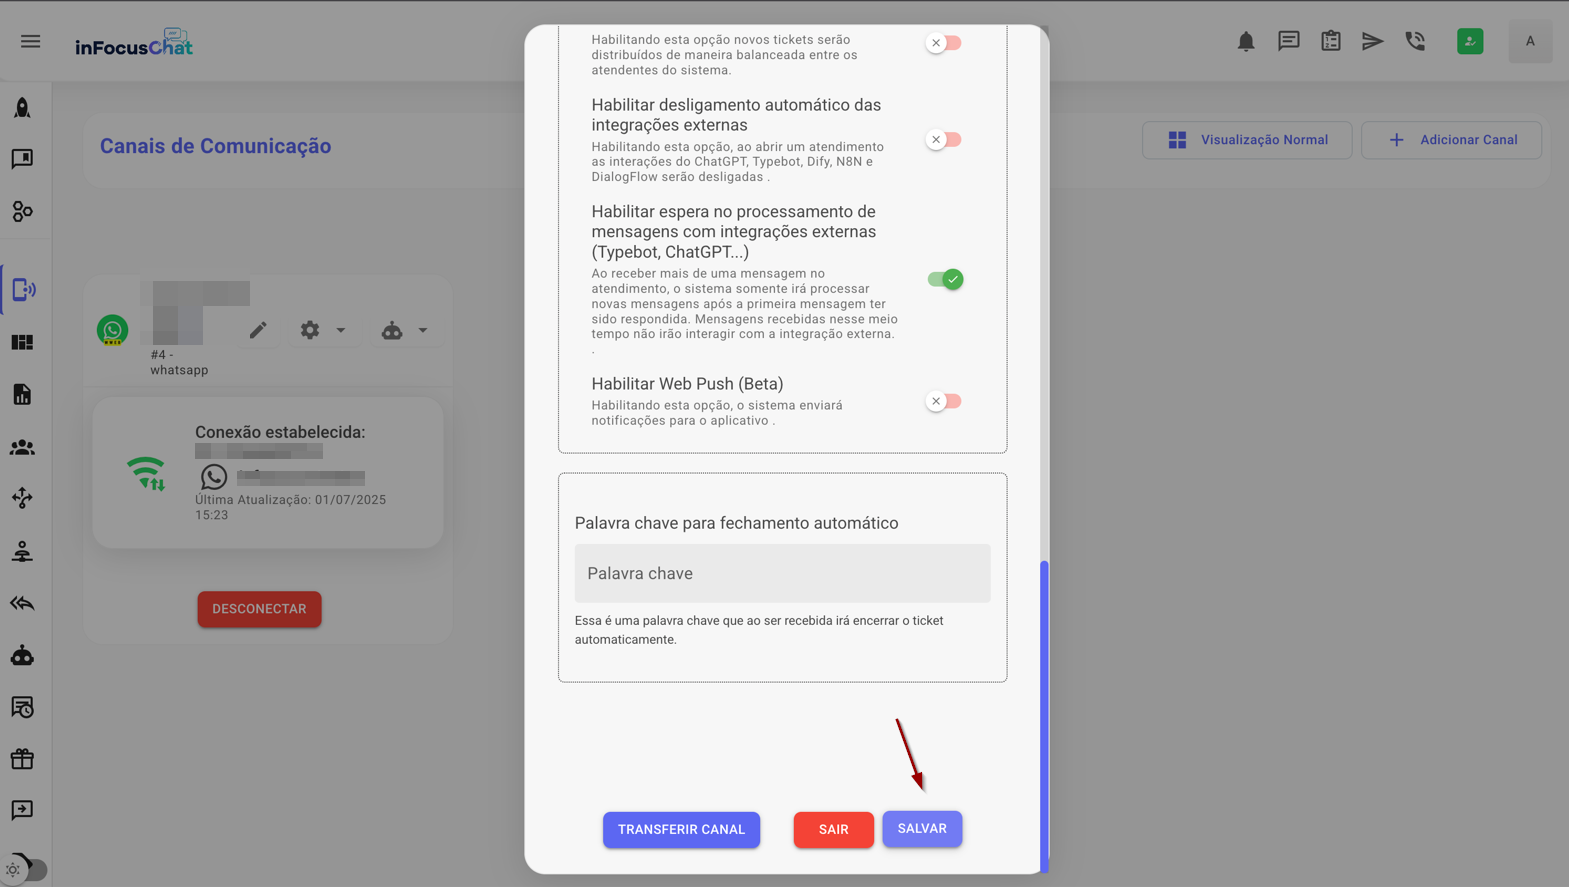Enable the Web Push (Beta) toggle
Image resolution: width=1569 pixels, height=887 pixels.
pyautogui.click(x=944, y=401)
